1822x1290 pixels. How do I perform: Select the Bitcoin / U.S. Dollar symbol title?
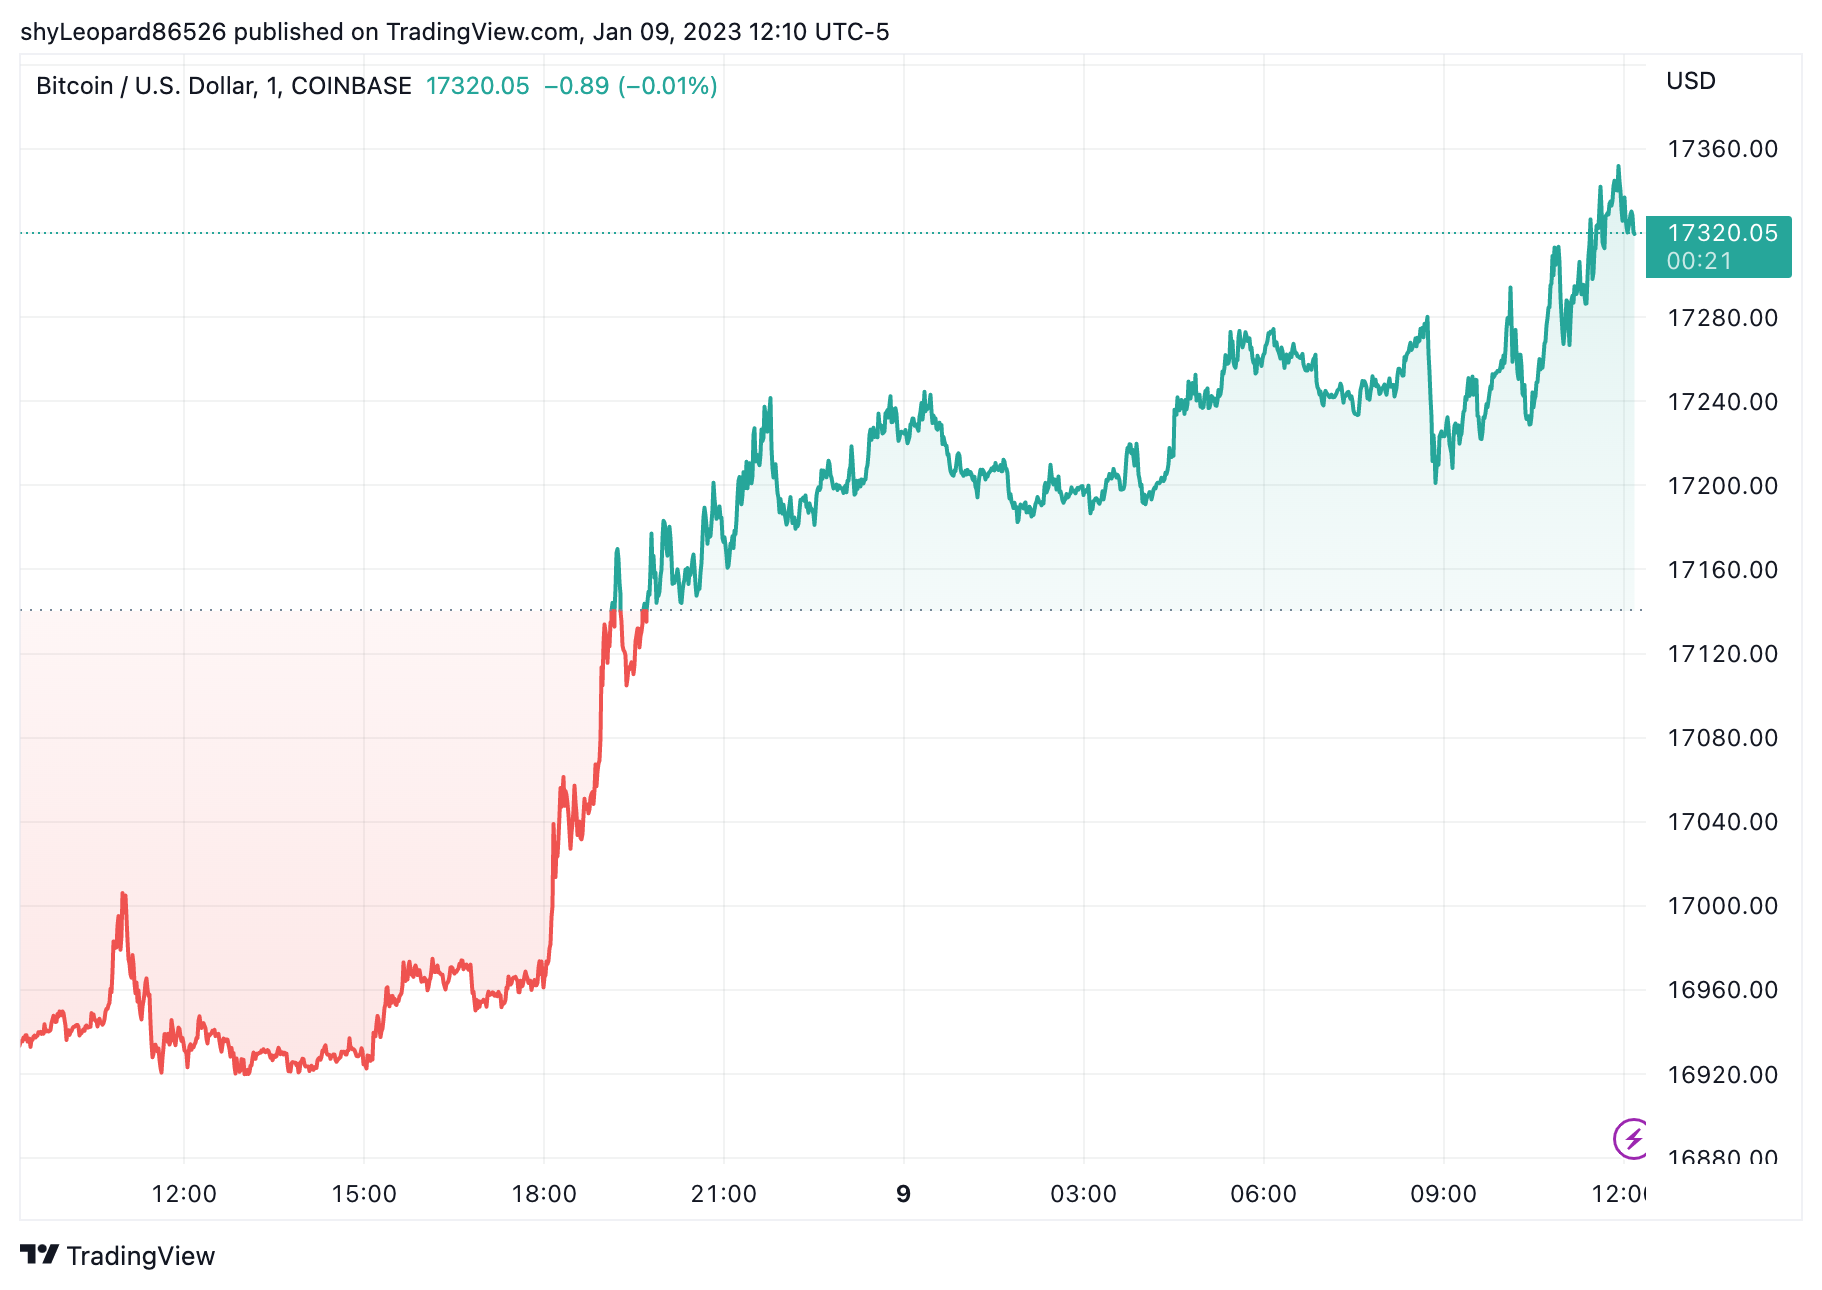[223, 86]
